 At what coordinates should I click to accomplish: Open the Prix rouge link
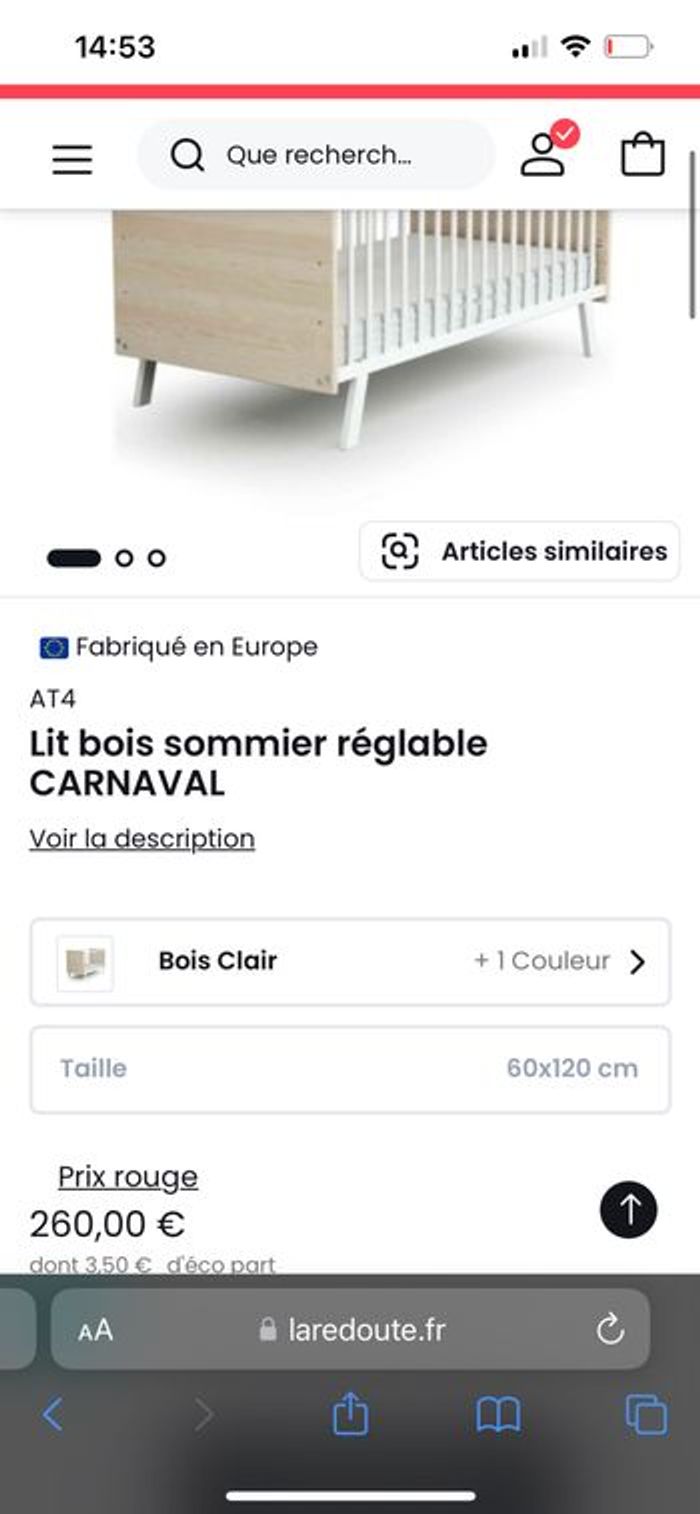pyautogui.click(x=128, y=1177)
